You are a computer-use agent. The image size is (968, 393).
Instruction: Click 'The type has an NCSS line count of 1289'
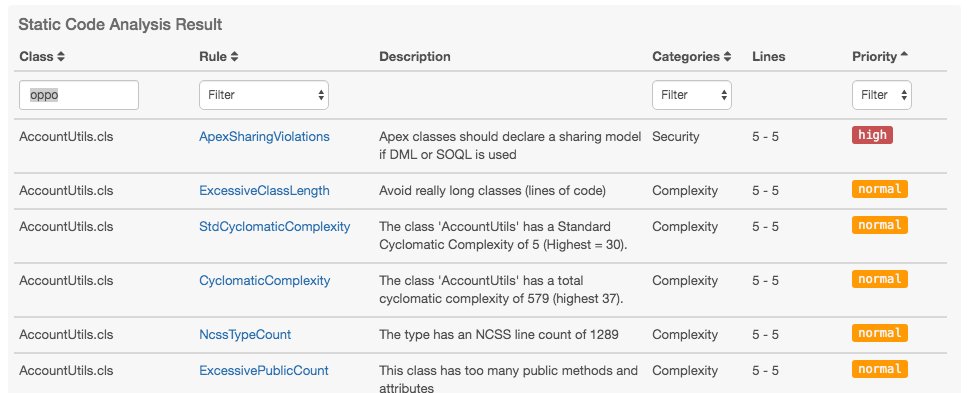[x=499, y=334]
